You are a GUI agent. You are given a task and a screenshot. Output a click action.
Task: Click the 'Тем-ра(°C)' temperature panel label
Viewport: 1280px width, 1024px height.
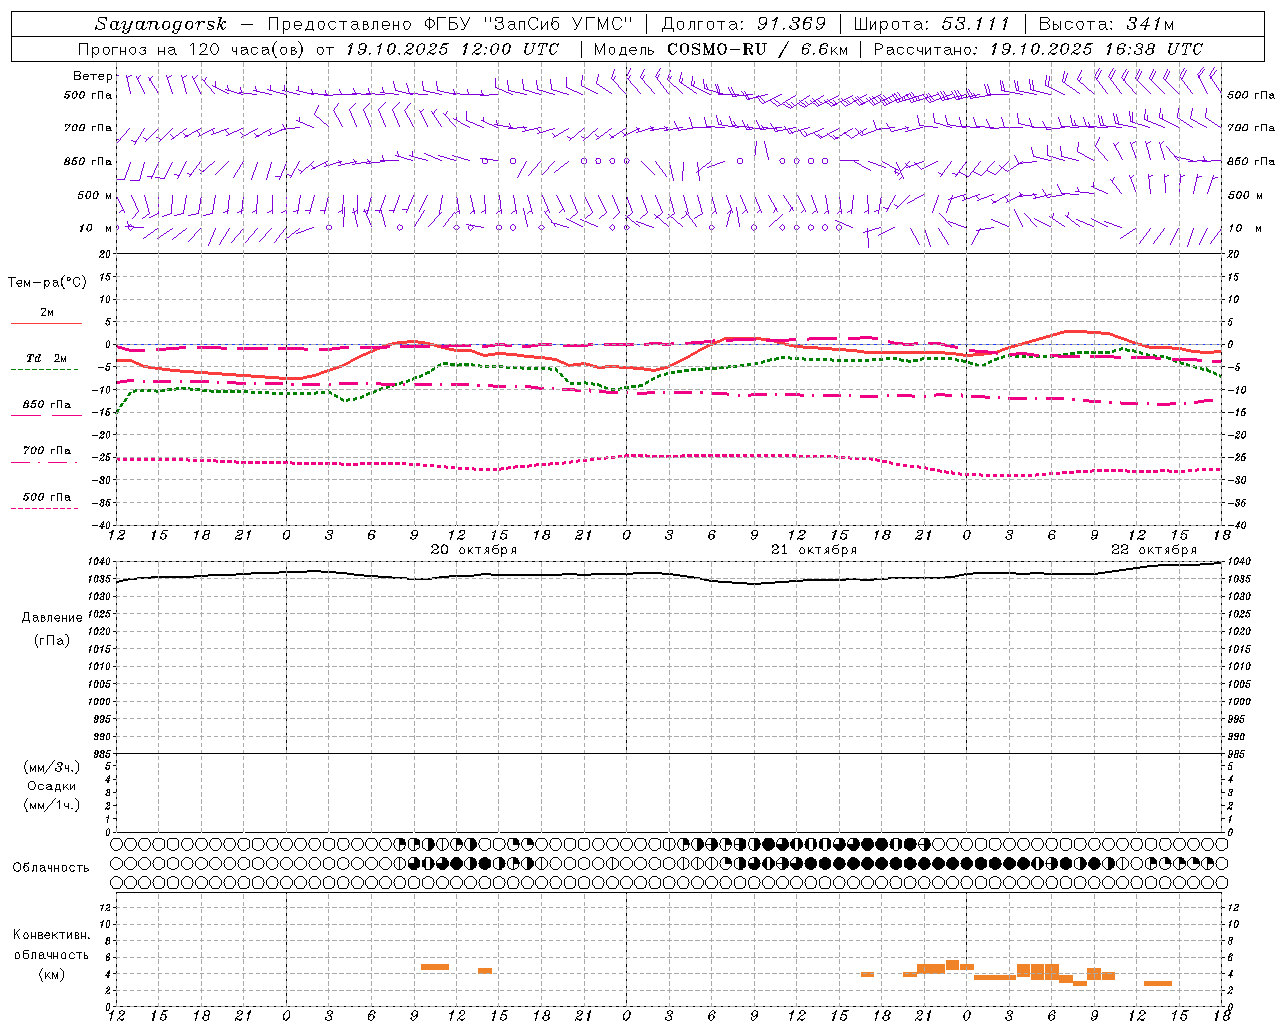pos(47,283)
